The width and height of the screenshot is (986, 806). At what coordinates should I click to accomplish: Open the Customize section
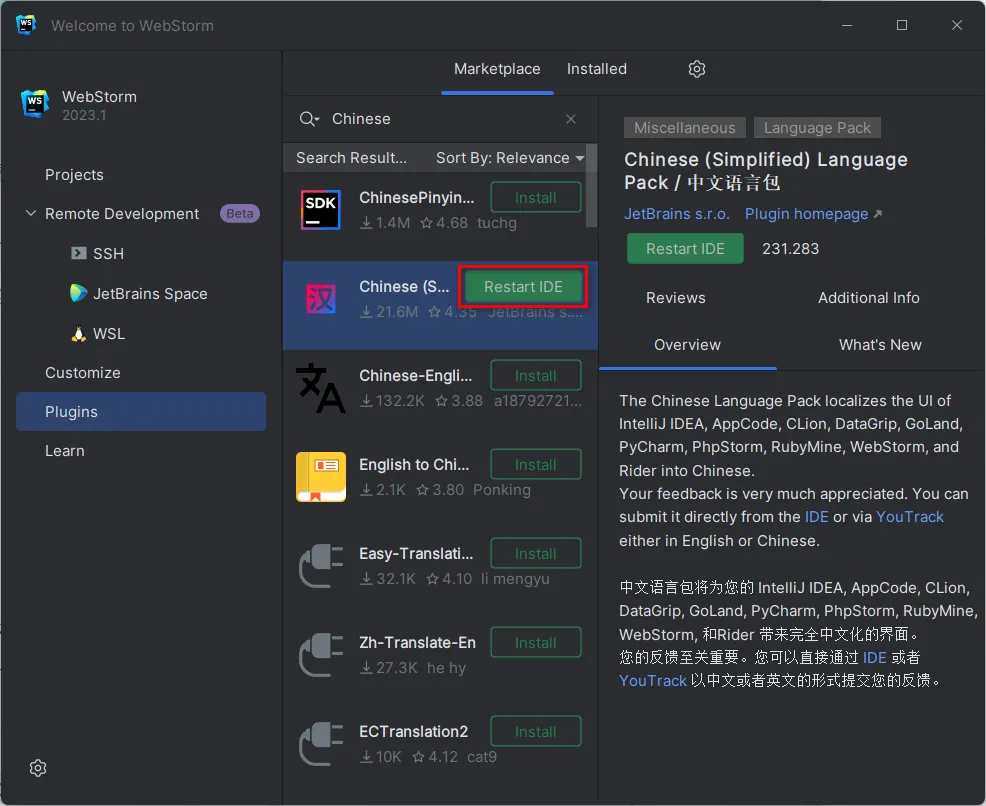tap(82, 373)
